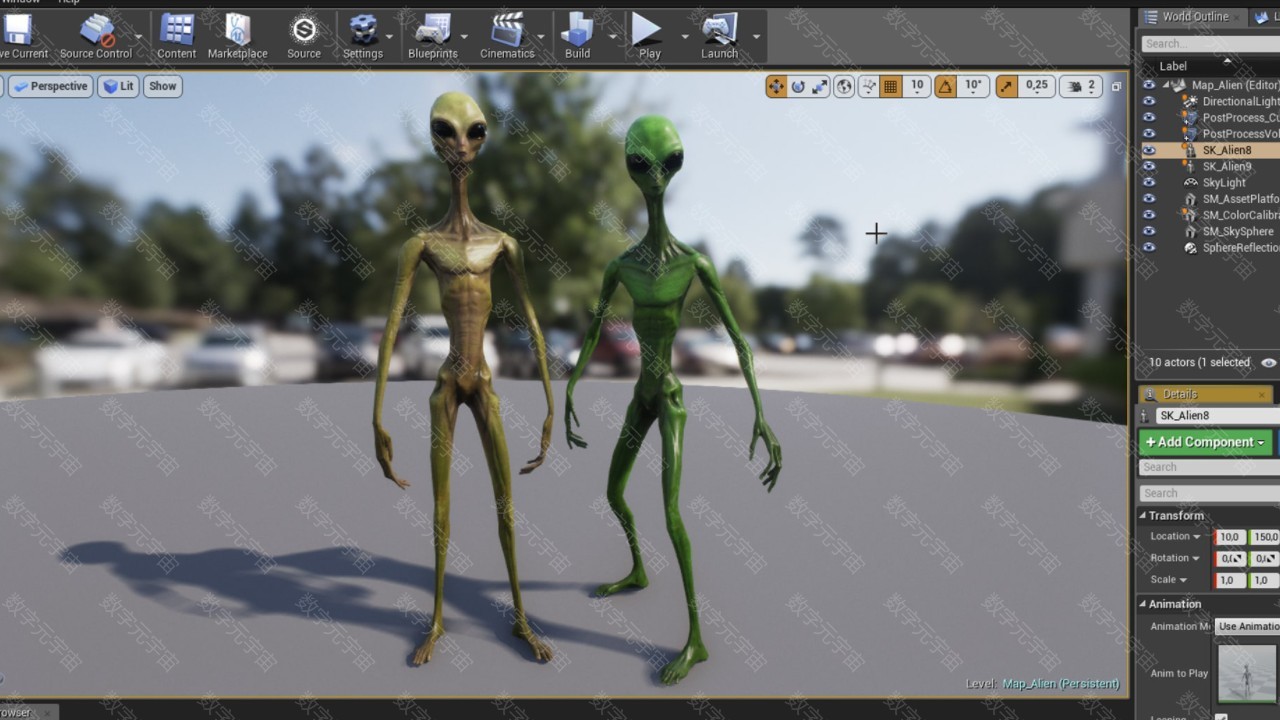Open editor Settings
The height and width of the screenshot is (720, 1280).
coord(362,36)
